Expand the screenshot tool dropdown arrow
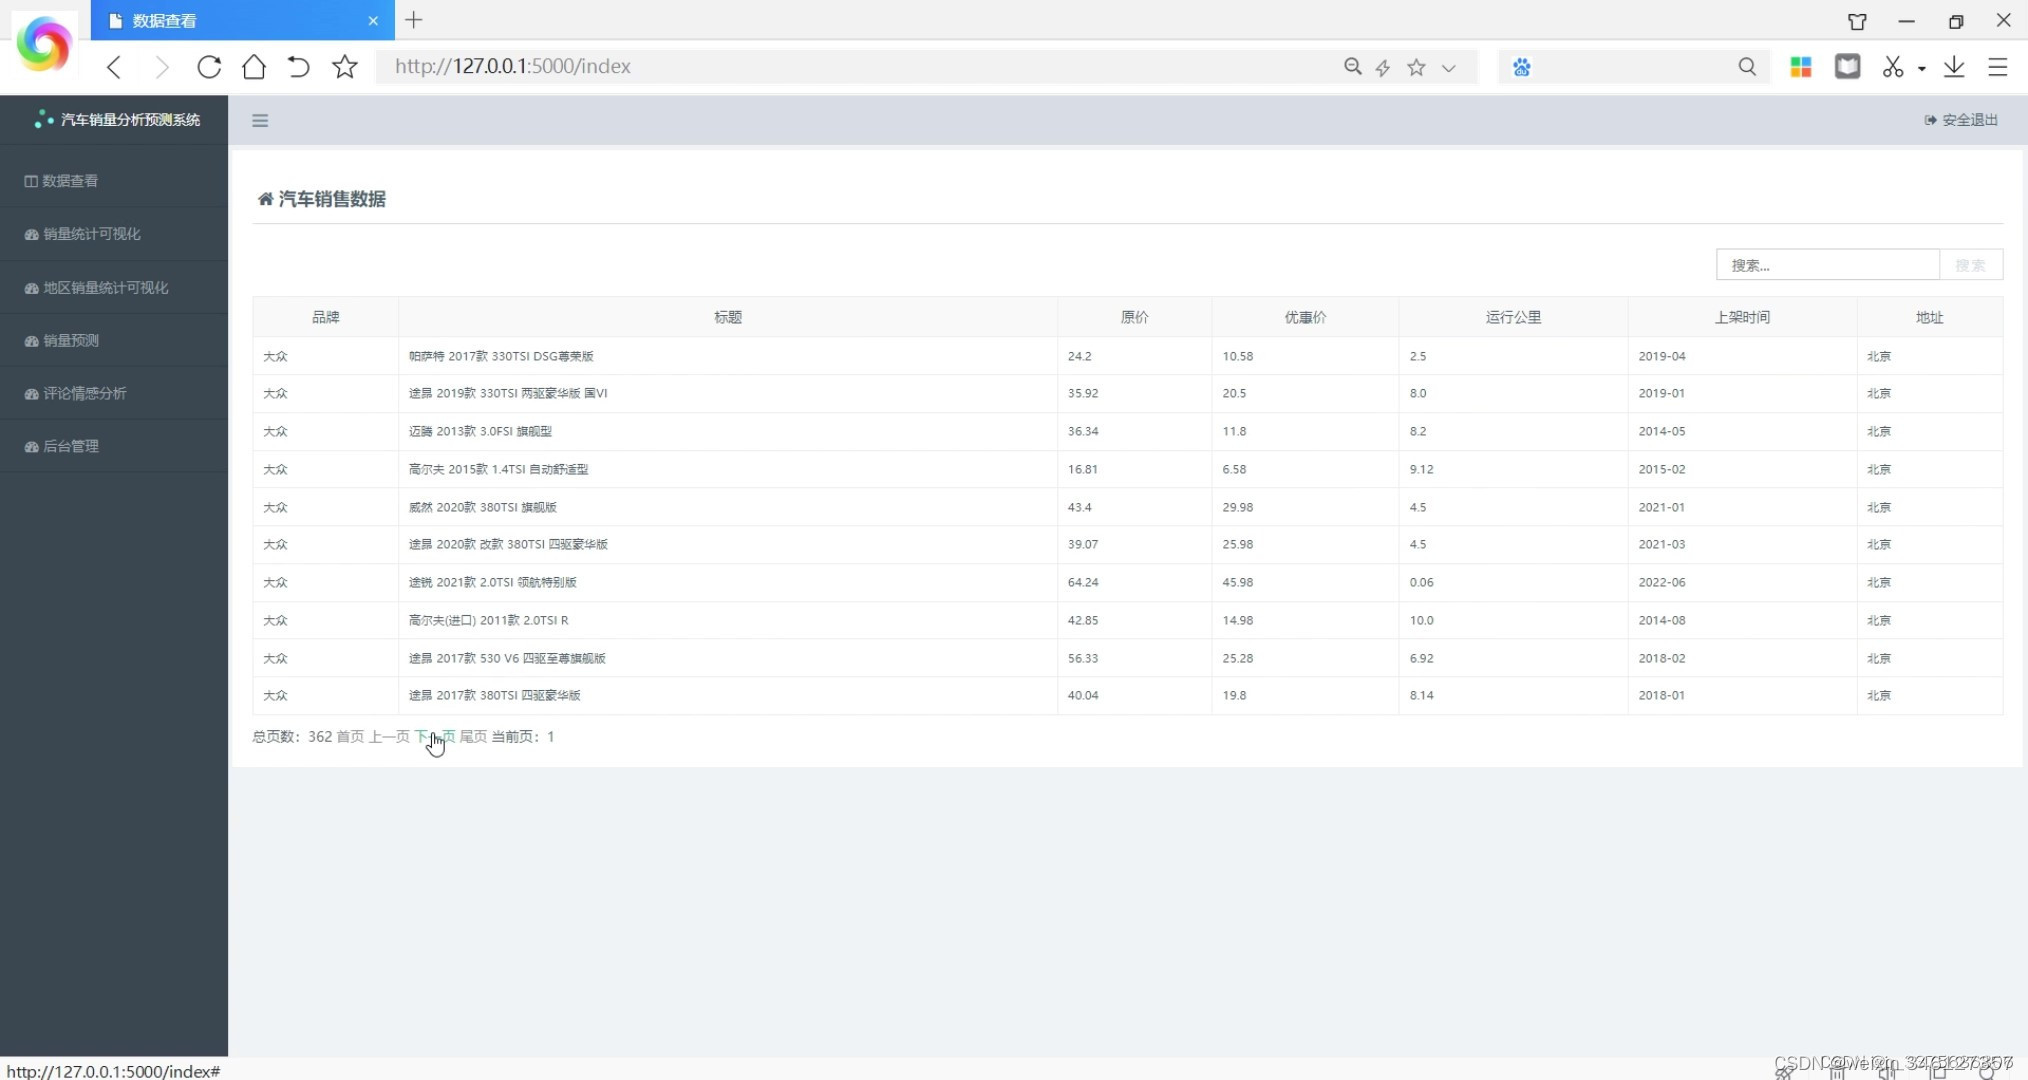 click(1921, 69)
